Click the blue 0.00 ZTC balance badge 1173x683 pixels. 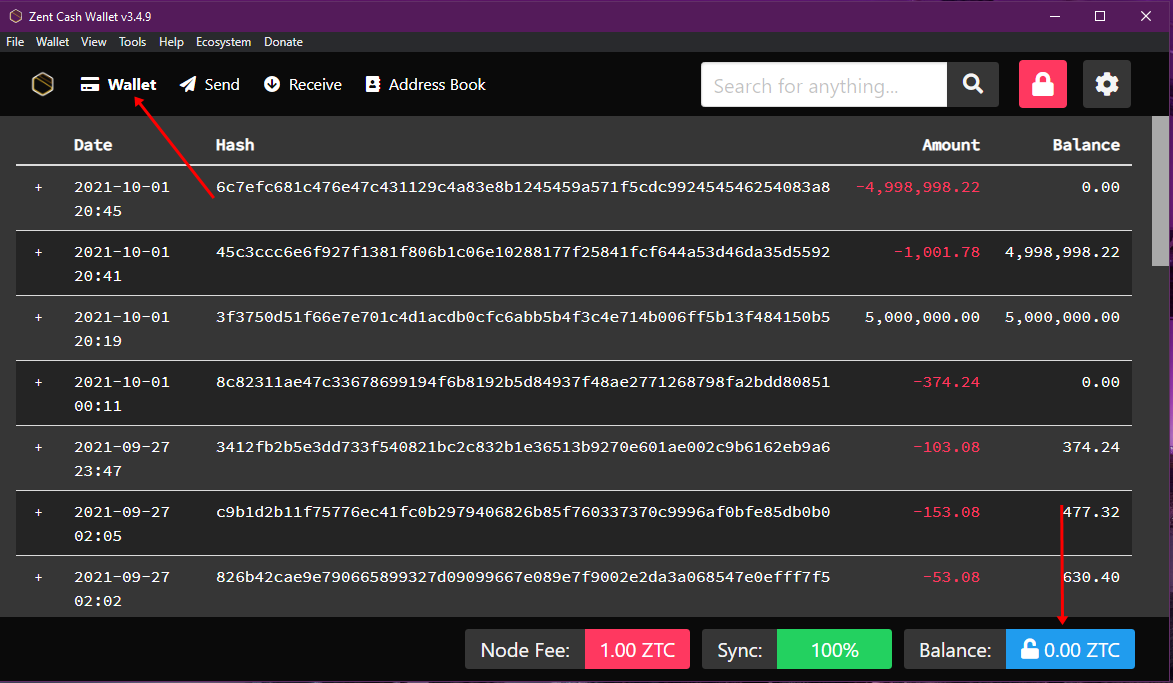click(1070, 649)
